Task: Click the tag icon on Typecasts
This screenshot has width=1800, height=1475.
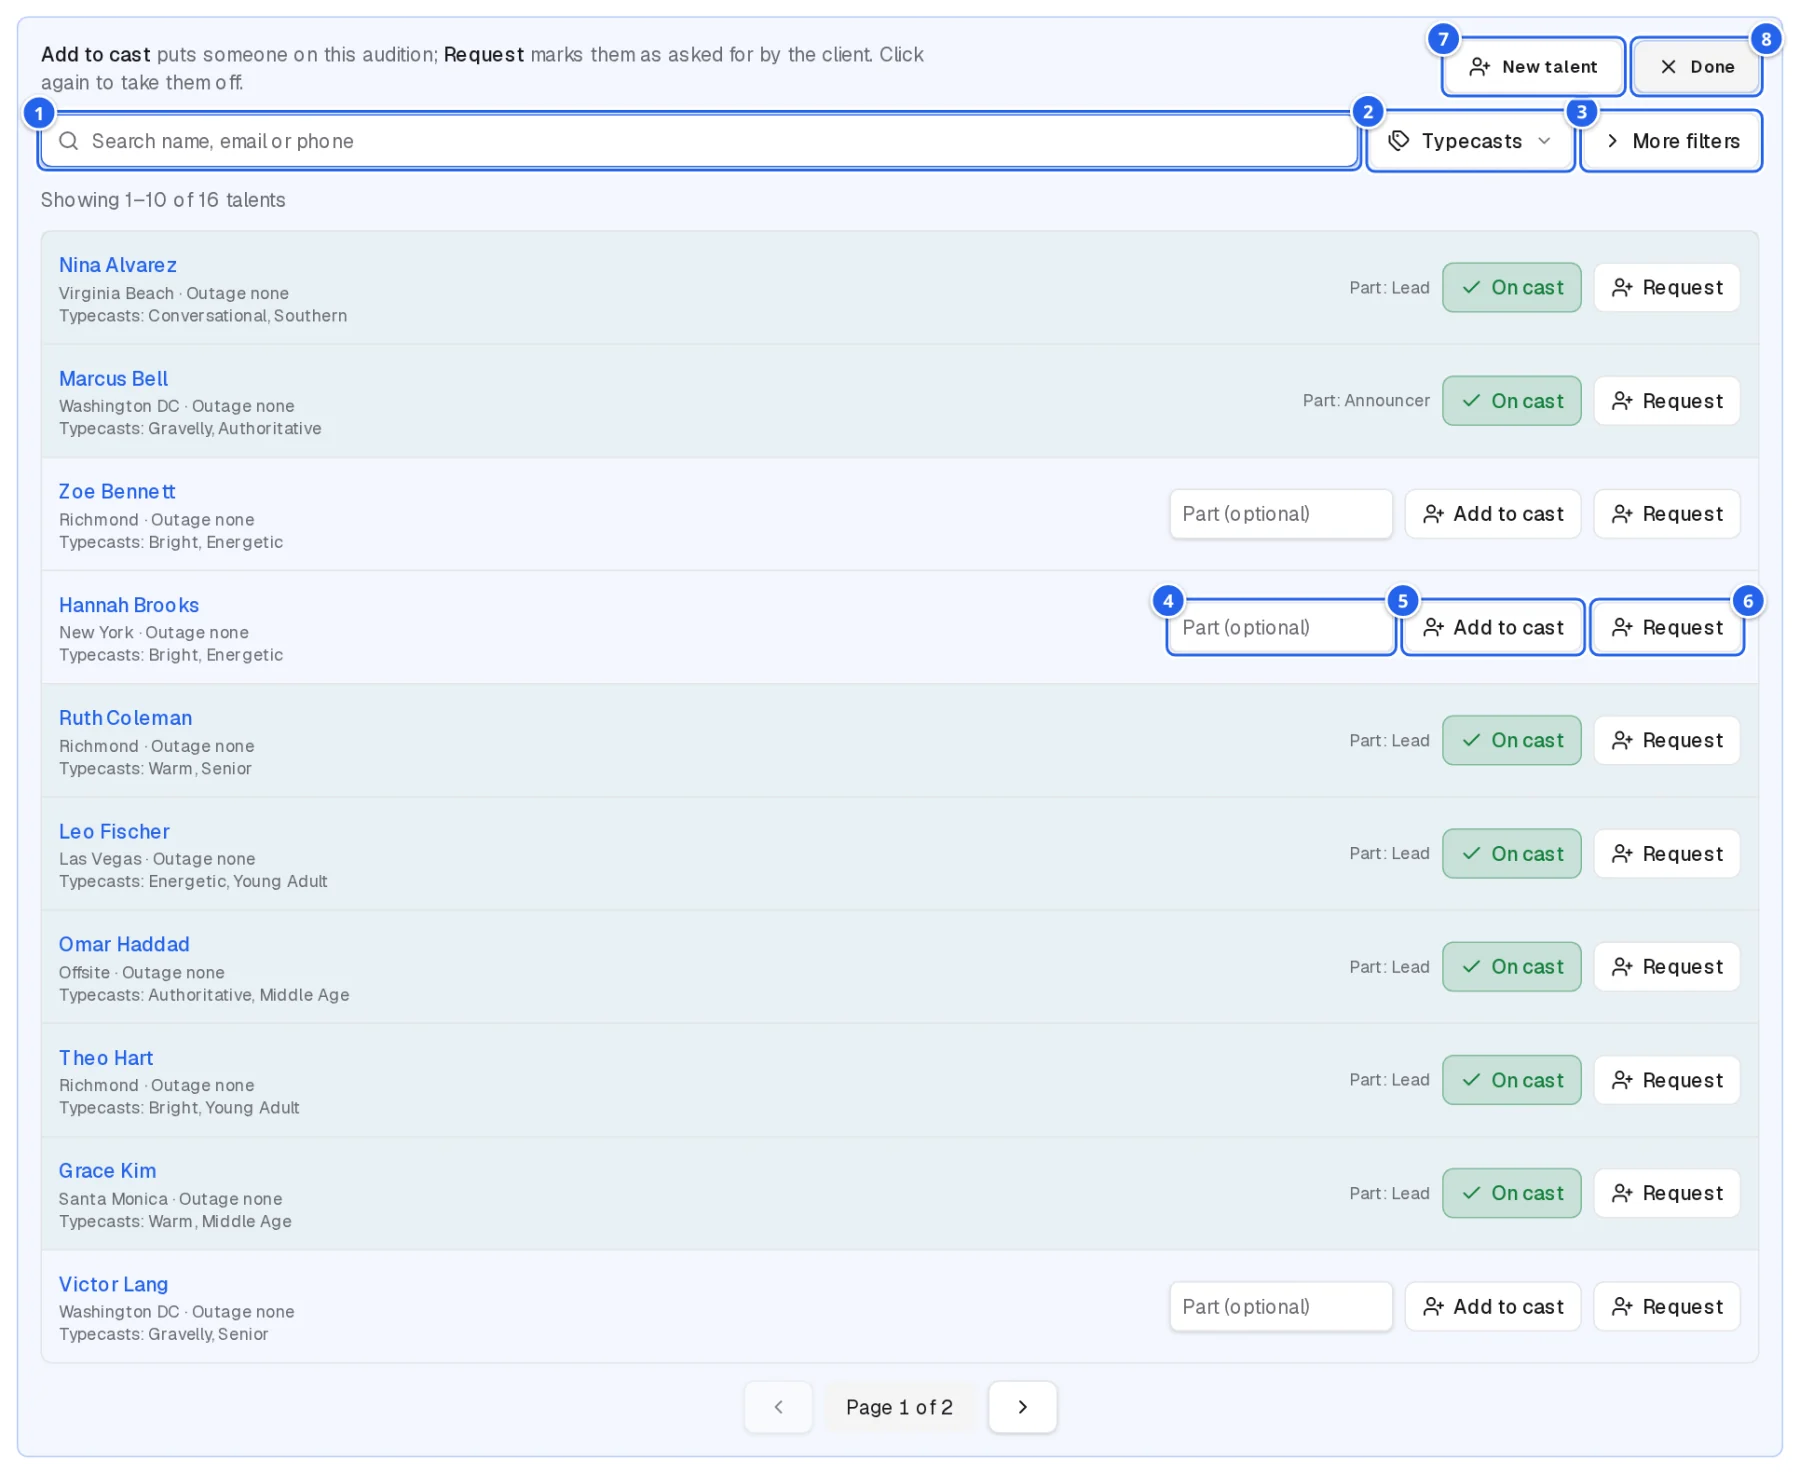Action: [x=1399, y=141]
